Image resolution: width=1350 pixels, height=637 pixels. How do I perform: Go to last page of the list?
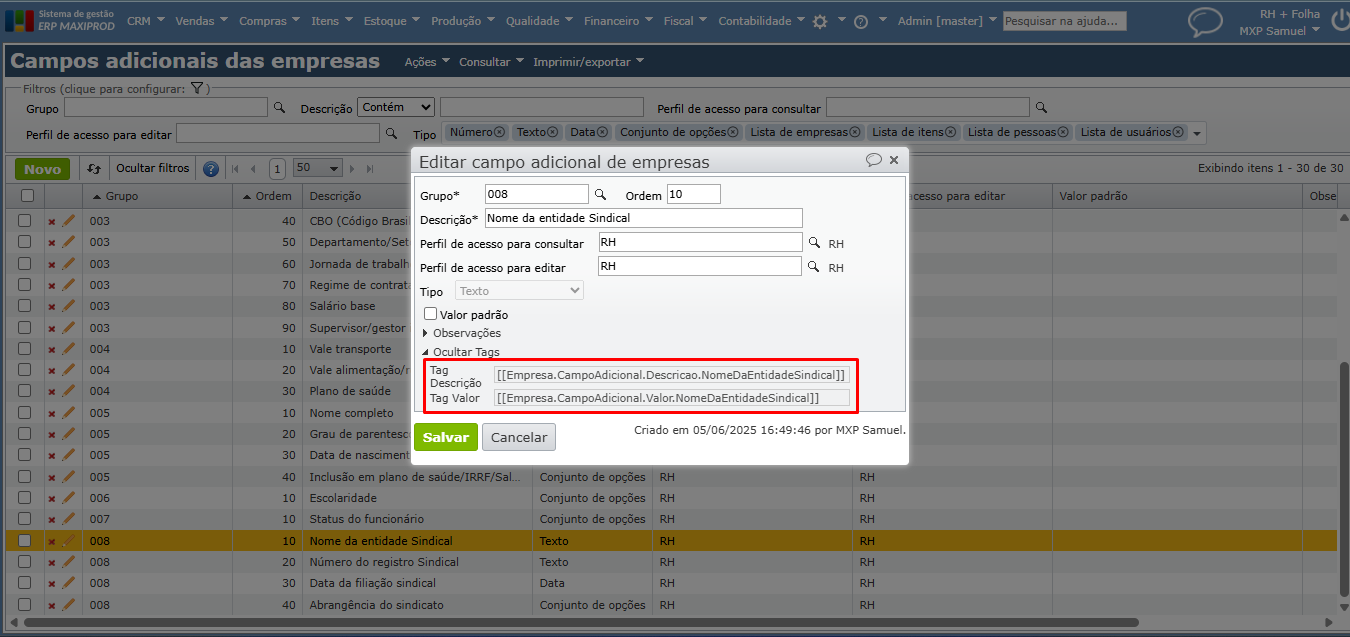pos(370,169)
